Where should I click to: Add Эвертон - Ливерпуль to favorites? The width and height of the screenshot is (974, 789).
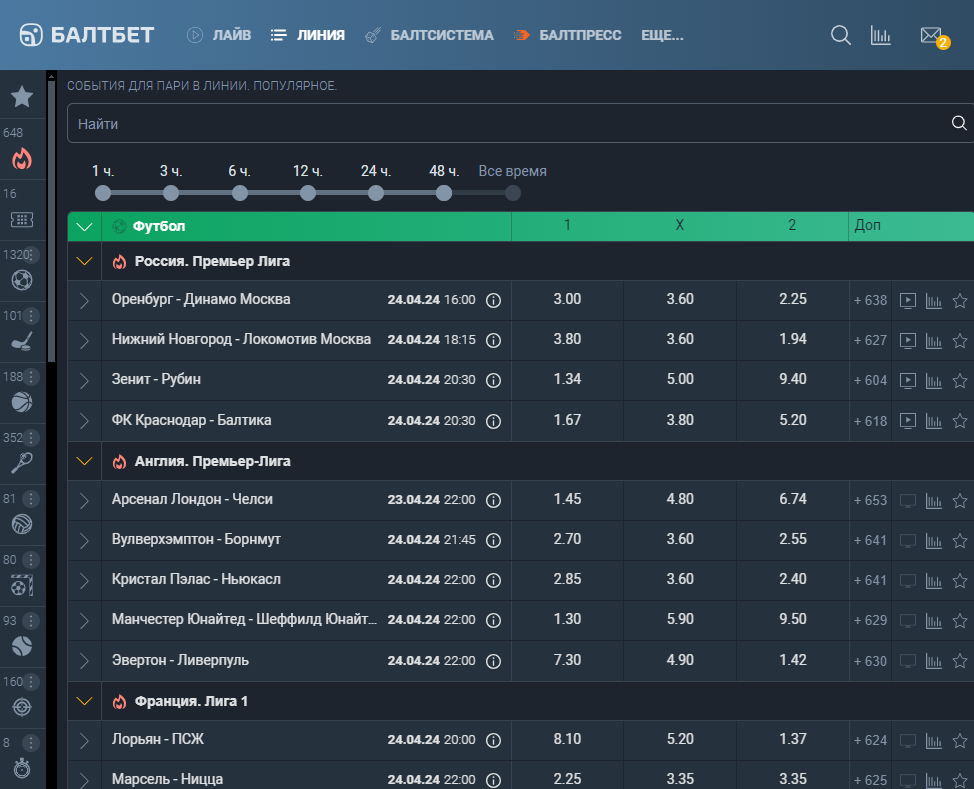coord(960,661)
